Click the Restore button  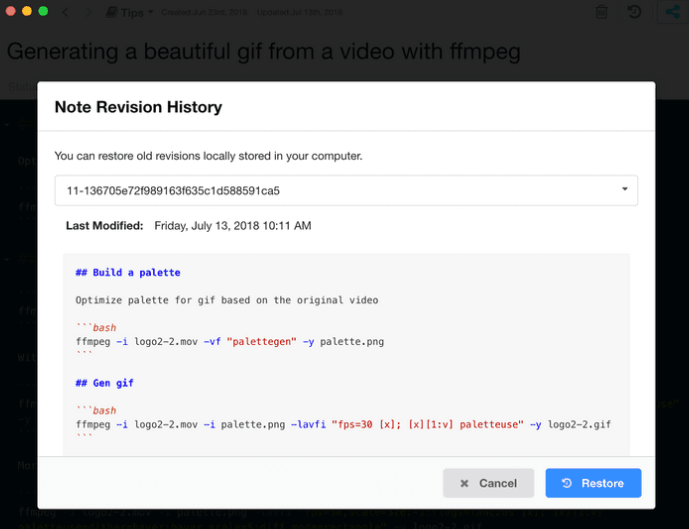593,483
